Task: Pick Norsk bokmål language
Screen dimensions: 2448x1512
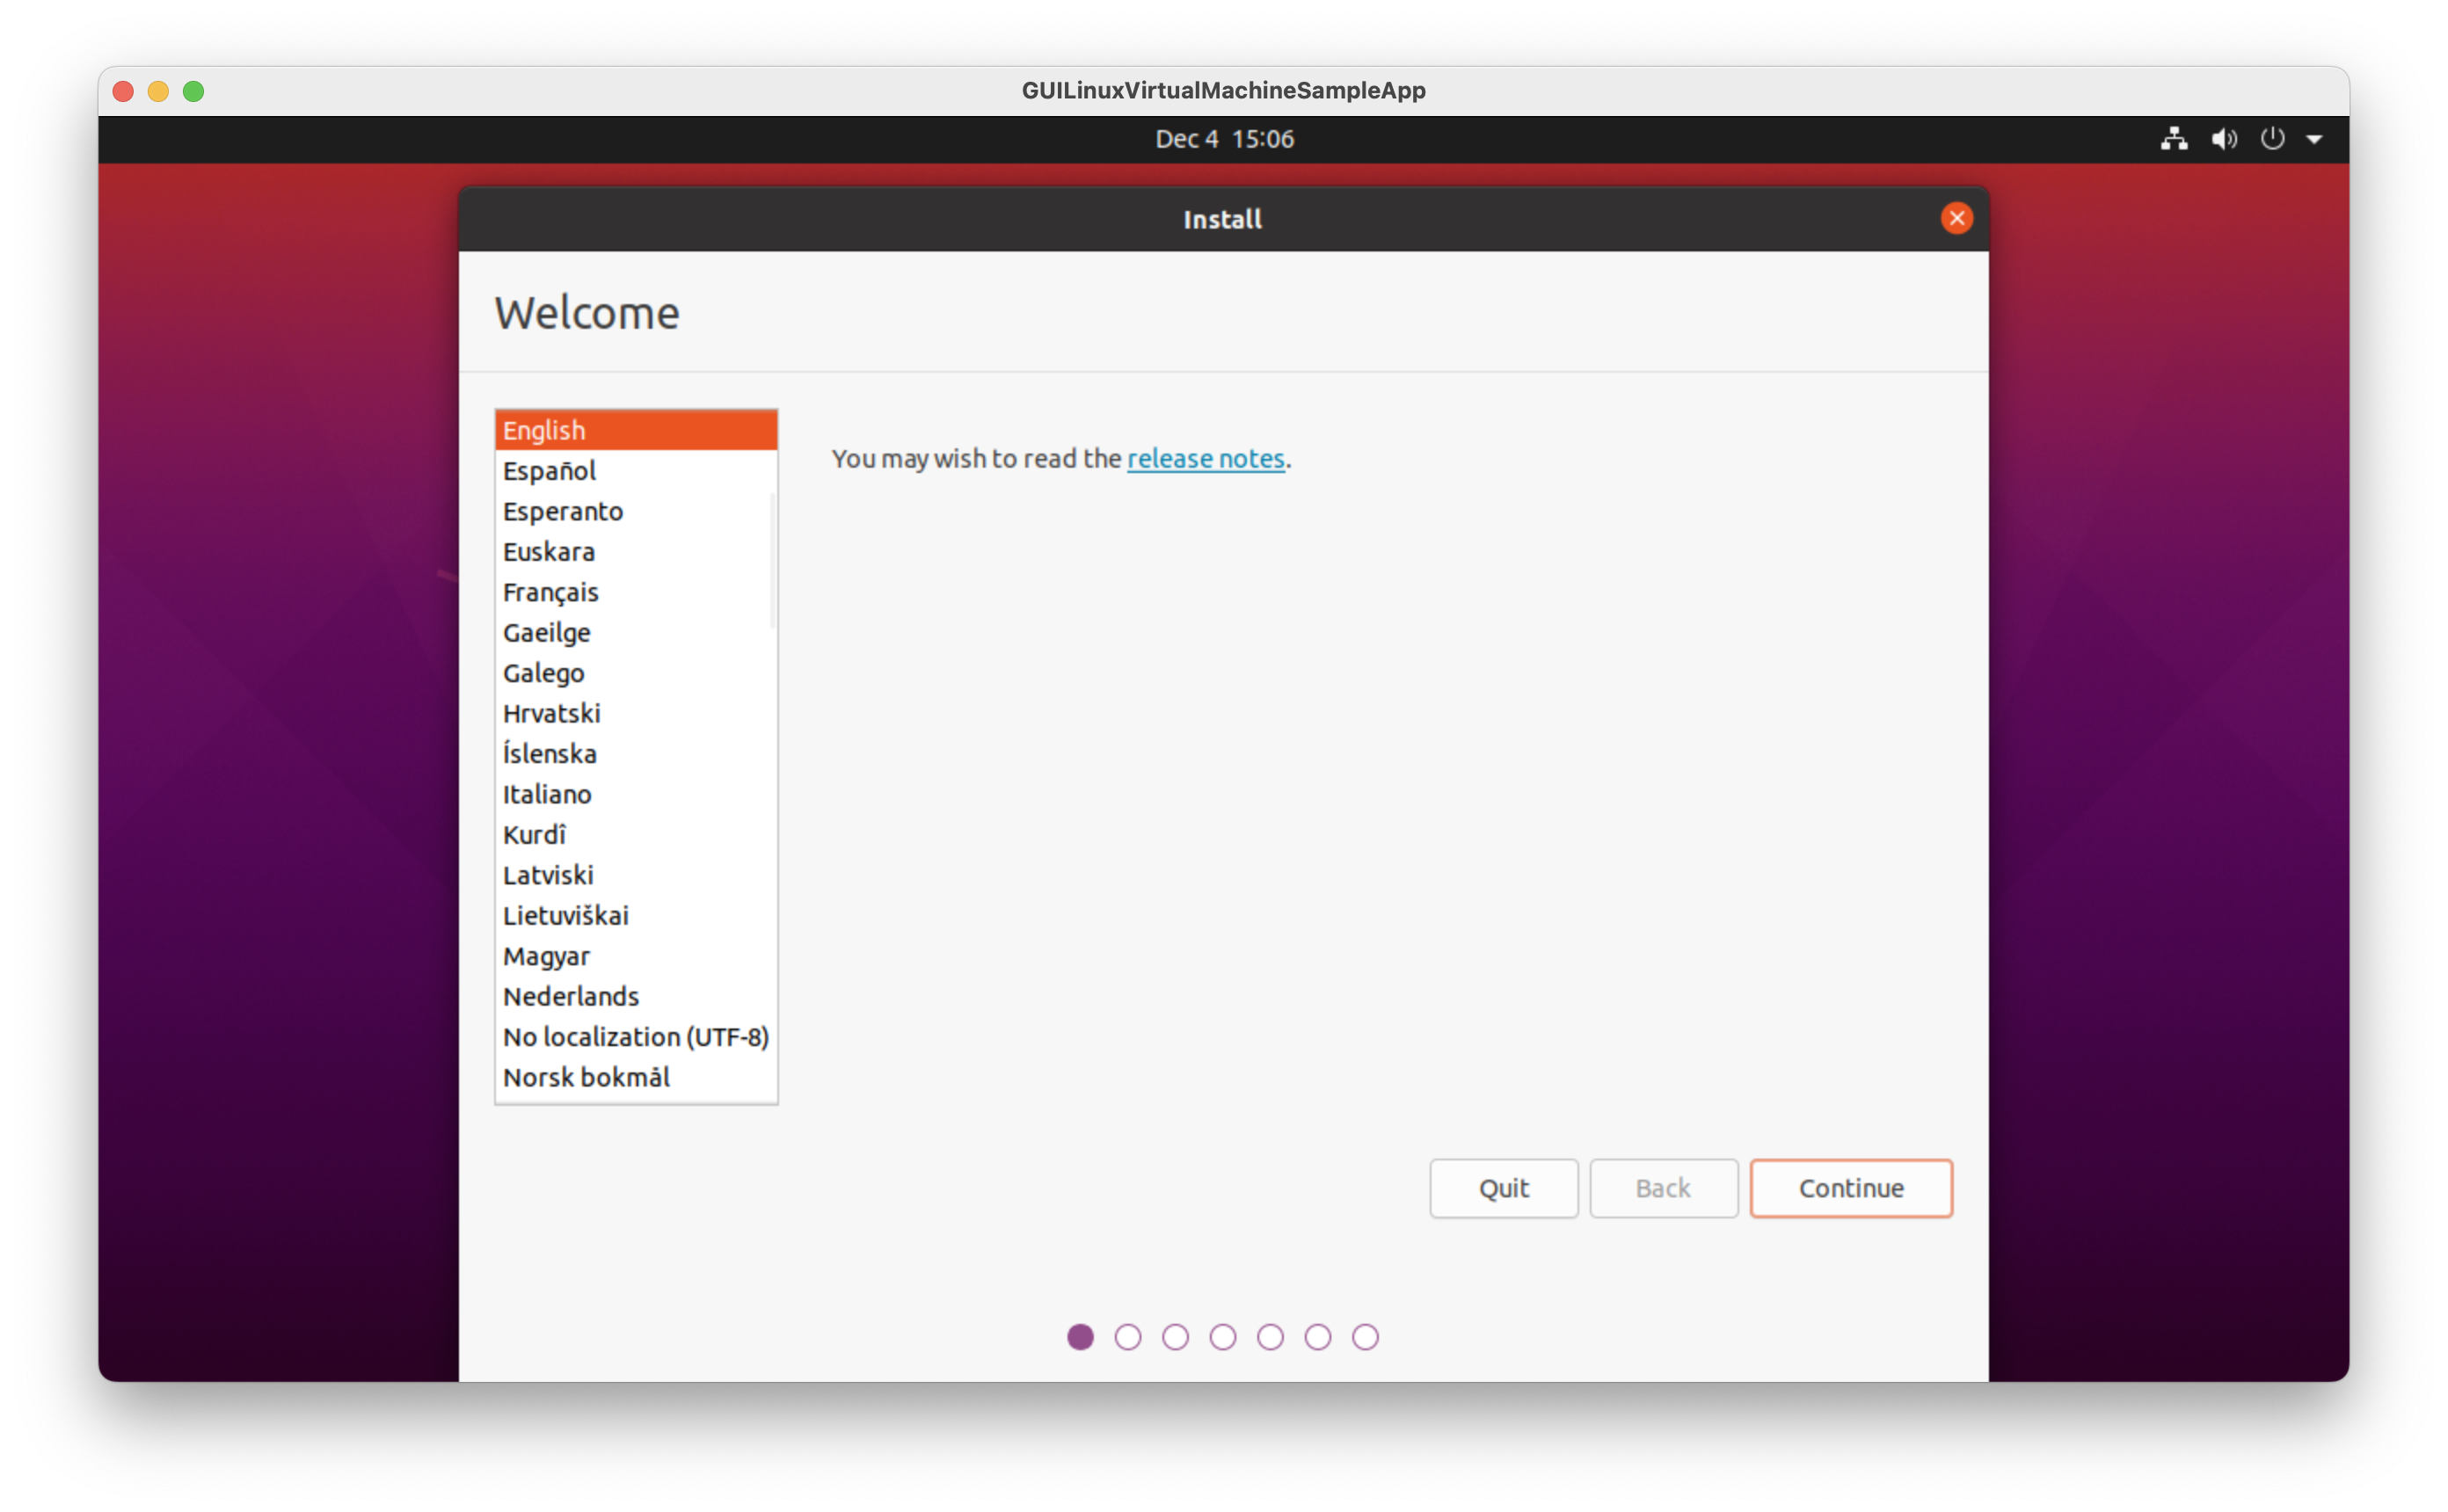Action: (636, 1077)
